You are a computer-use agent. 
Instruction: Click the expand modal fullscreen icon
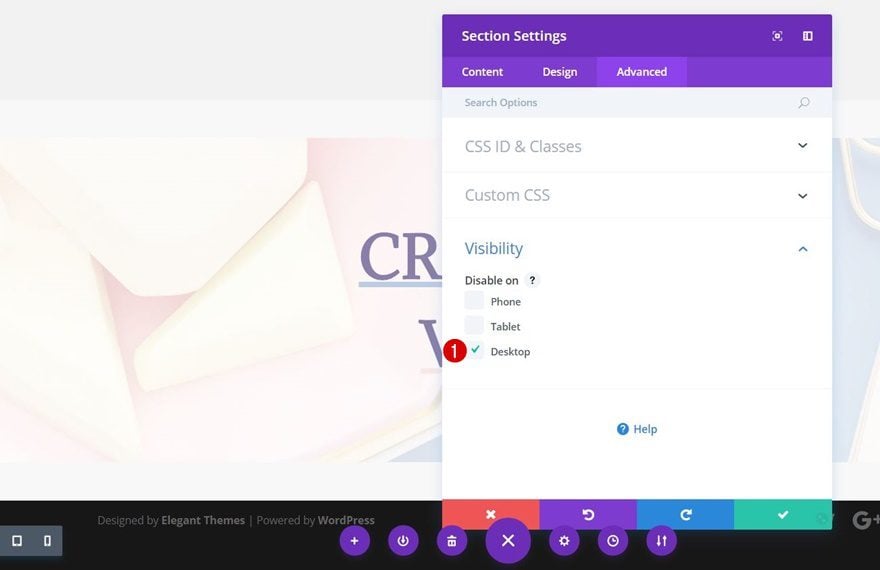pos(777,36)
